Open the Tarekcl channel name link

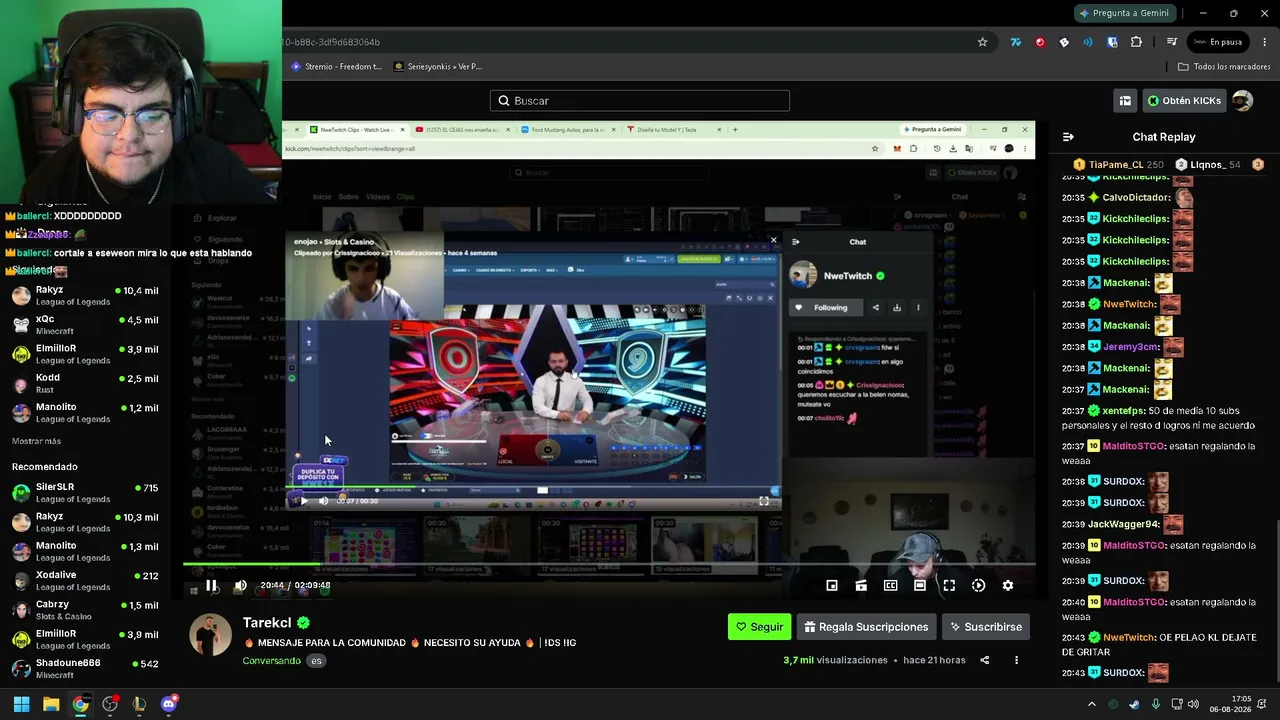pyautogui.click(x=267, y=623)
